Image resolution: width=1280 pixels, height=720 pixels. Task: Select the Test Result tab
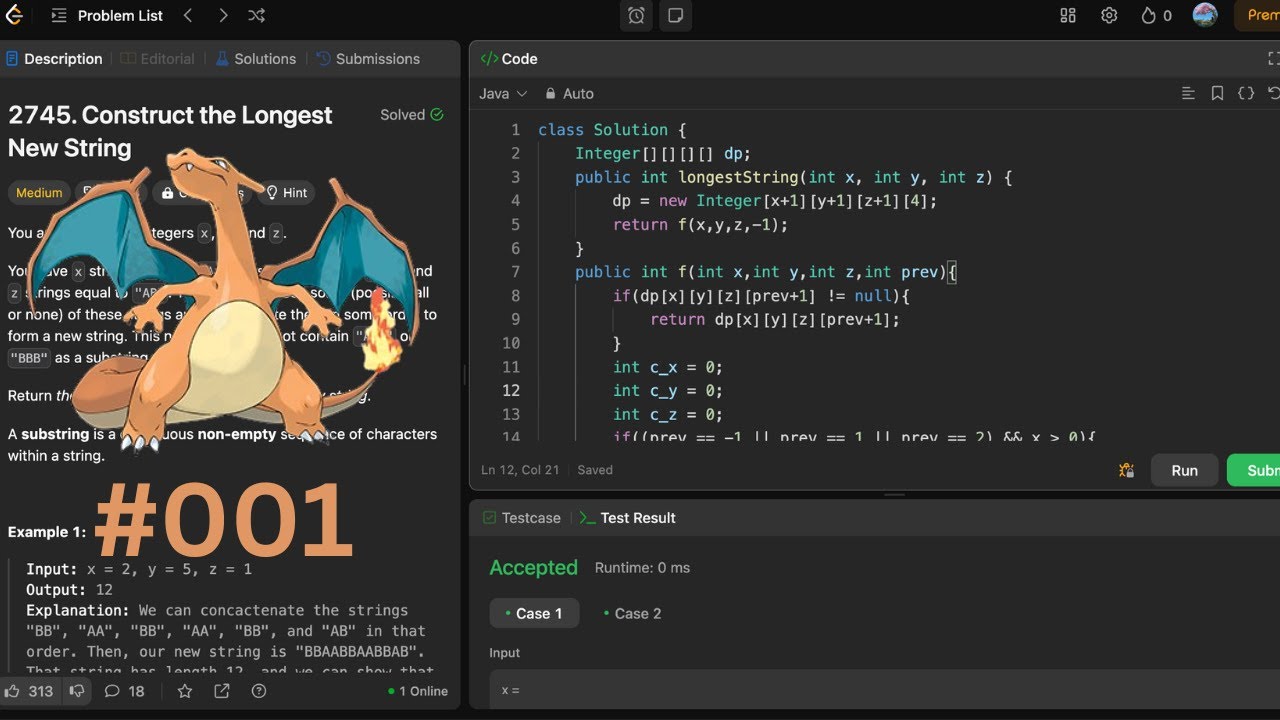click(628, 518)
